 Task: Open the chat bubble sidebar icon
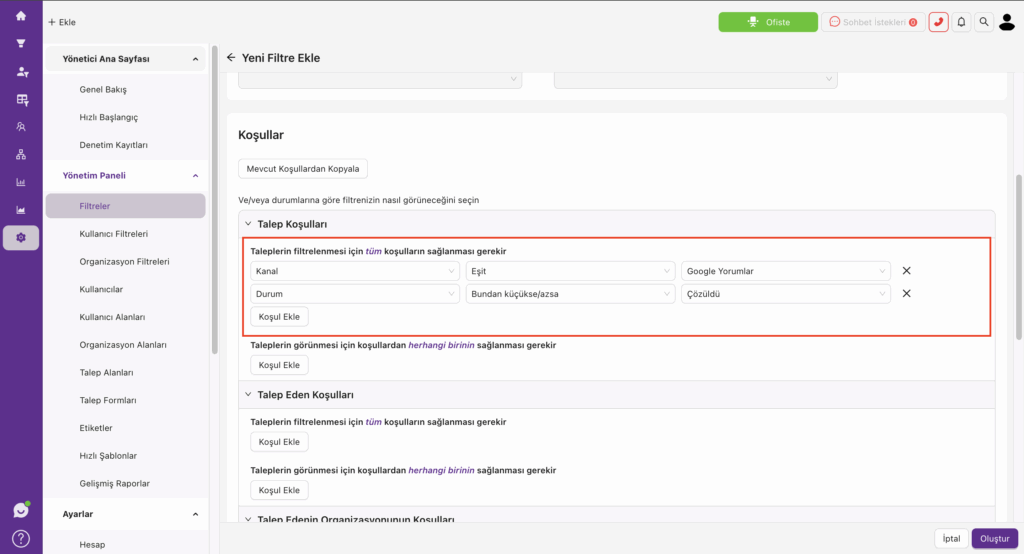click(21, 510)
